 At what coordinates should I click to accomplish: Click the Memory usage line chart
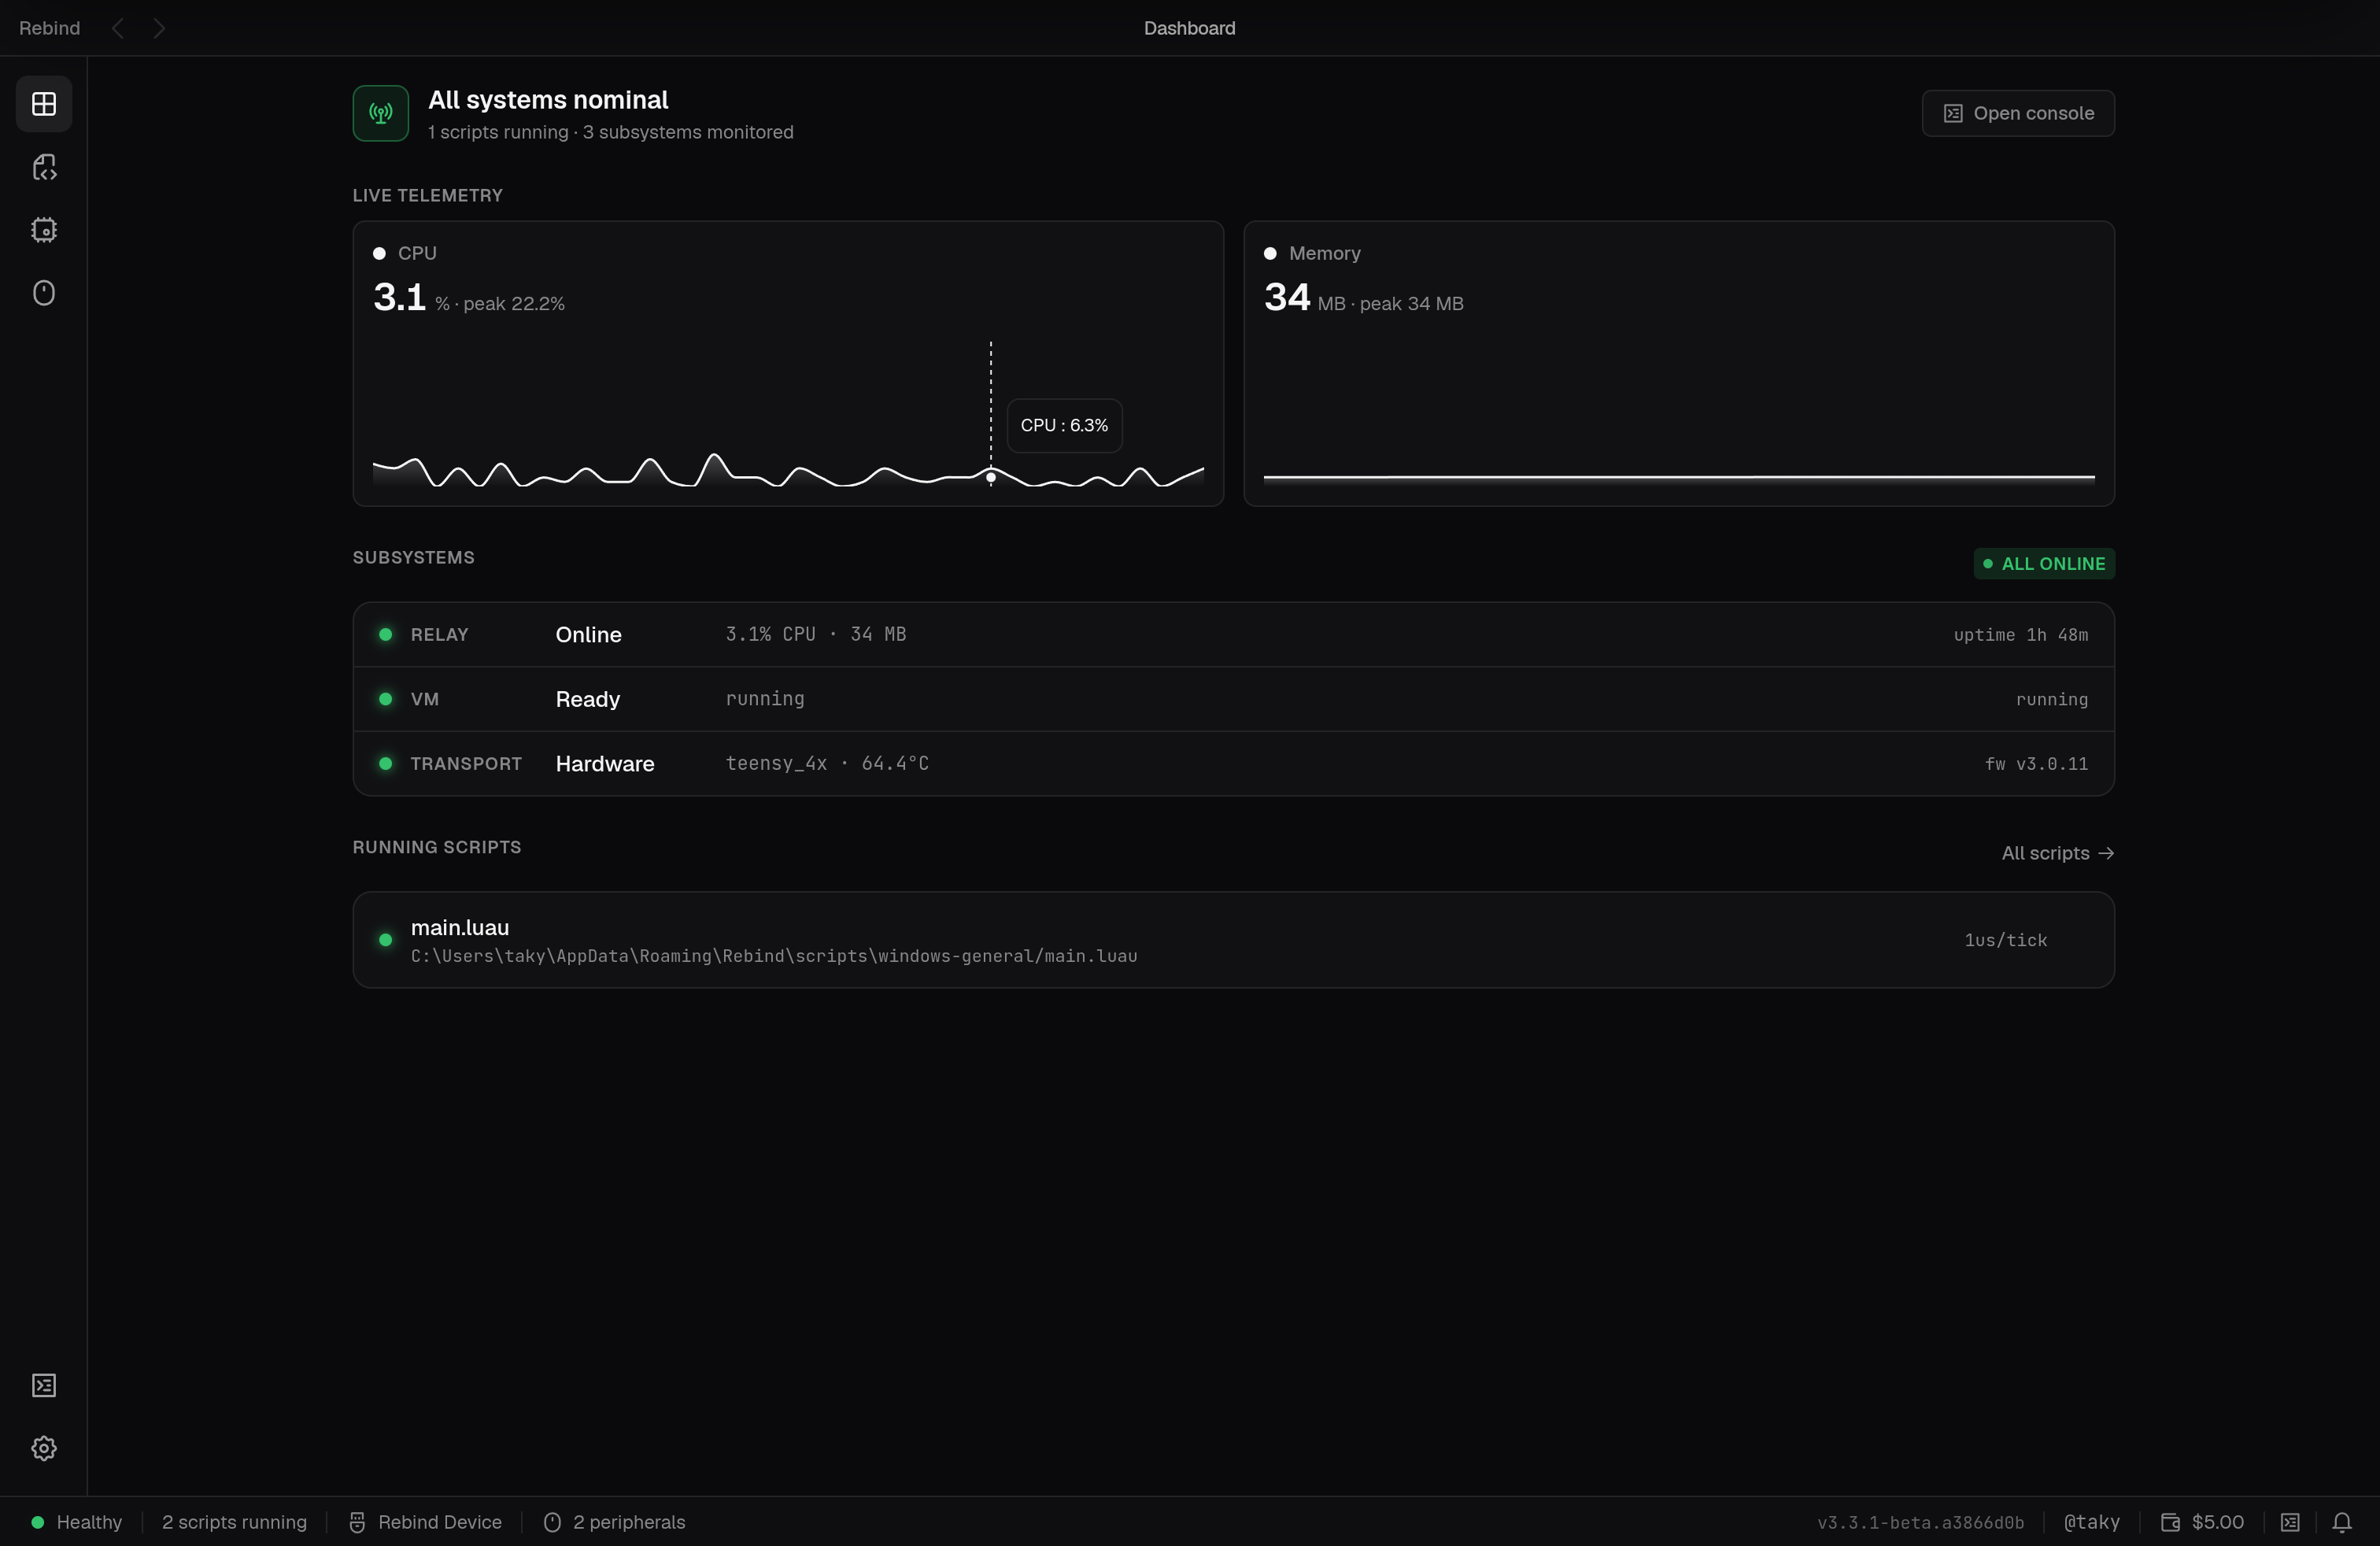pos(1678,478)
